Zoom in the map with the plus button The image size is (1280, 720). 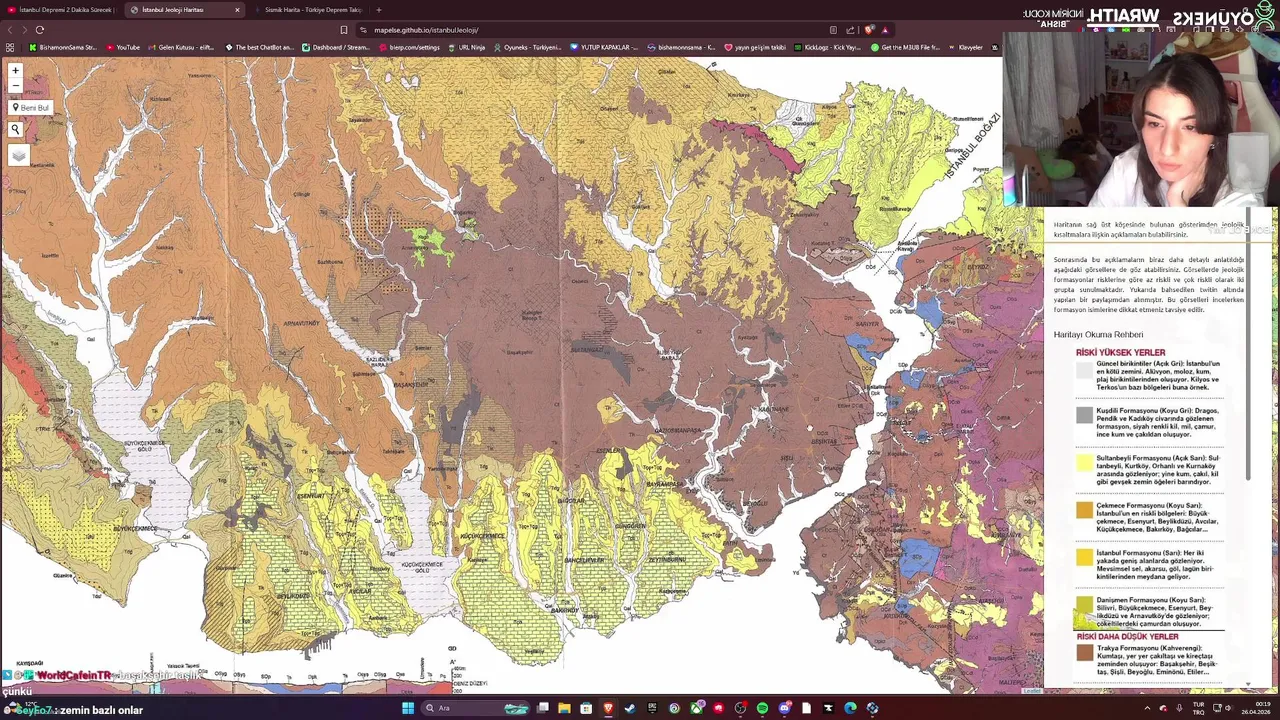(x=15, y=71)
